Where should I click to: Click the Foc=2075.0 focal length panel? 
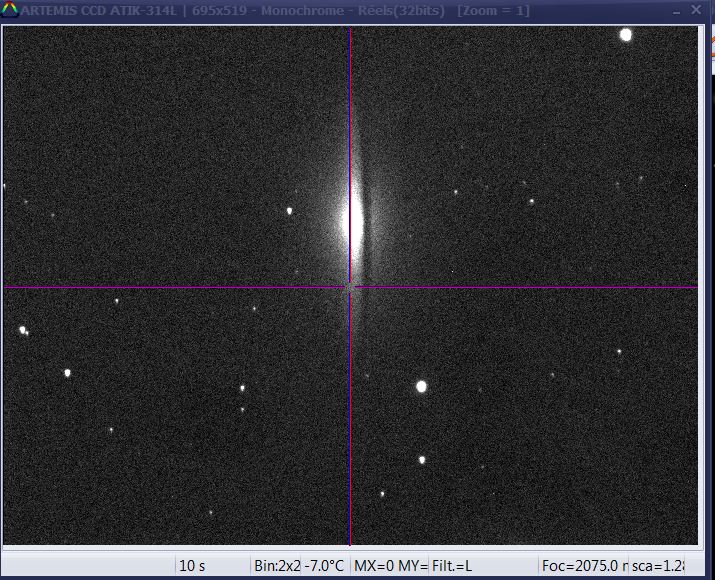click(x=583, y=566)
